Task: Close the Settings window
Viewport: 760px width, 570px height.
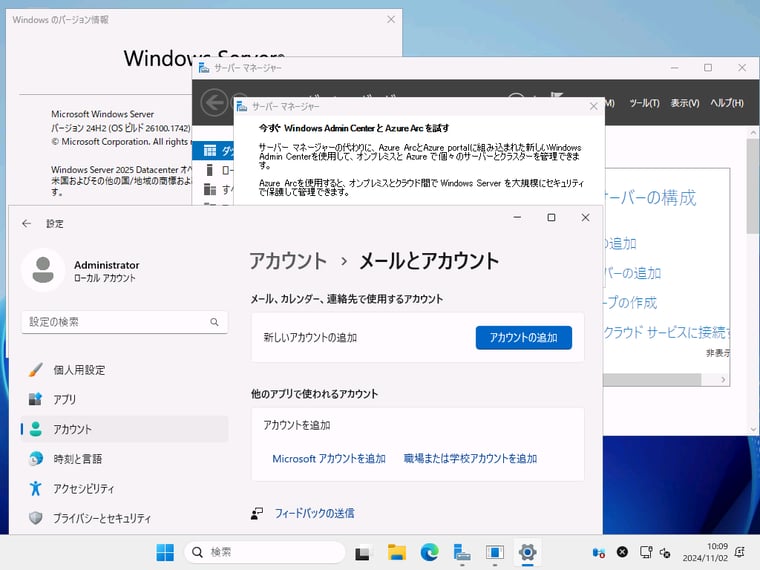Action: 586,218
